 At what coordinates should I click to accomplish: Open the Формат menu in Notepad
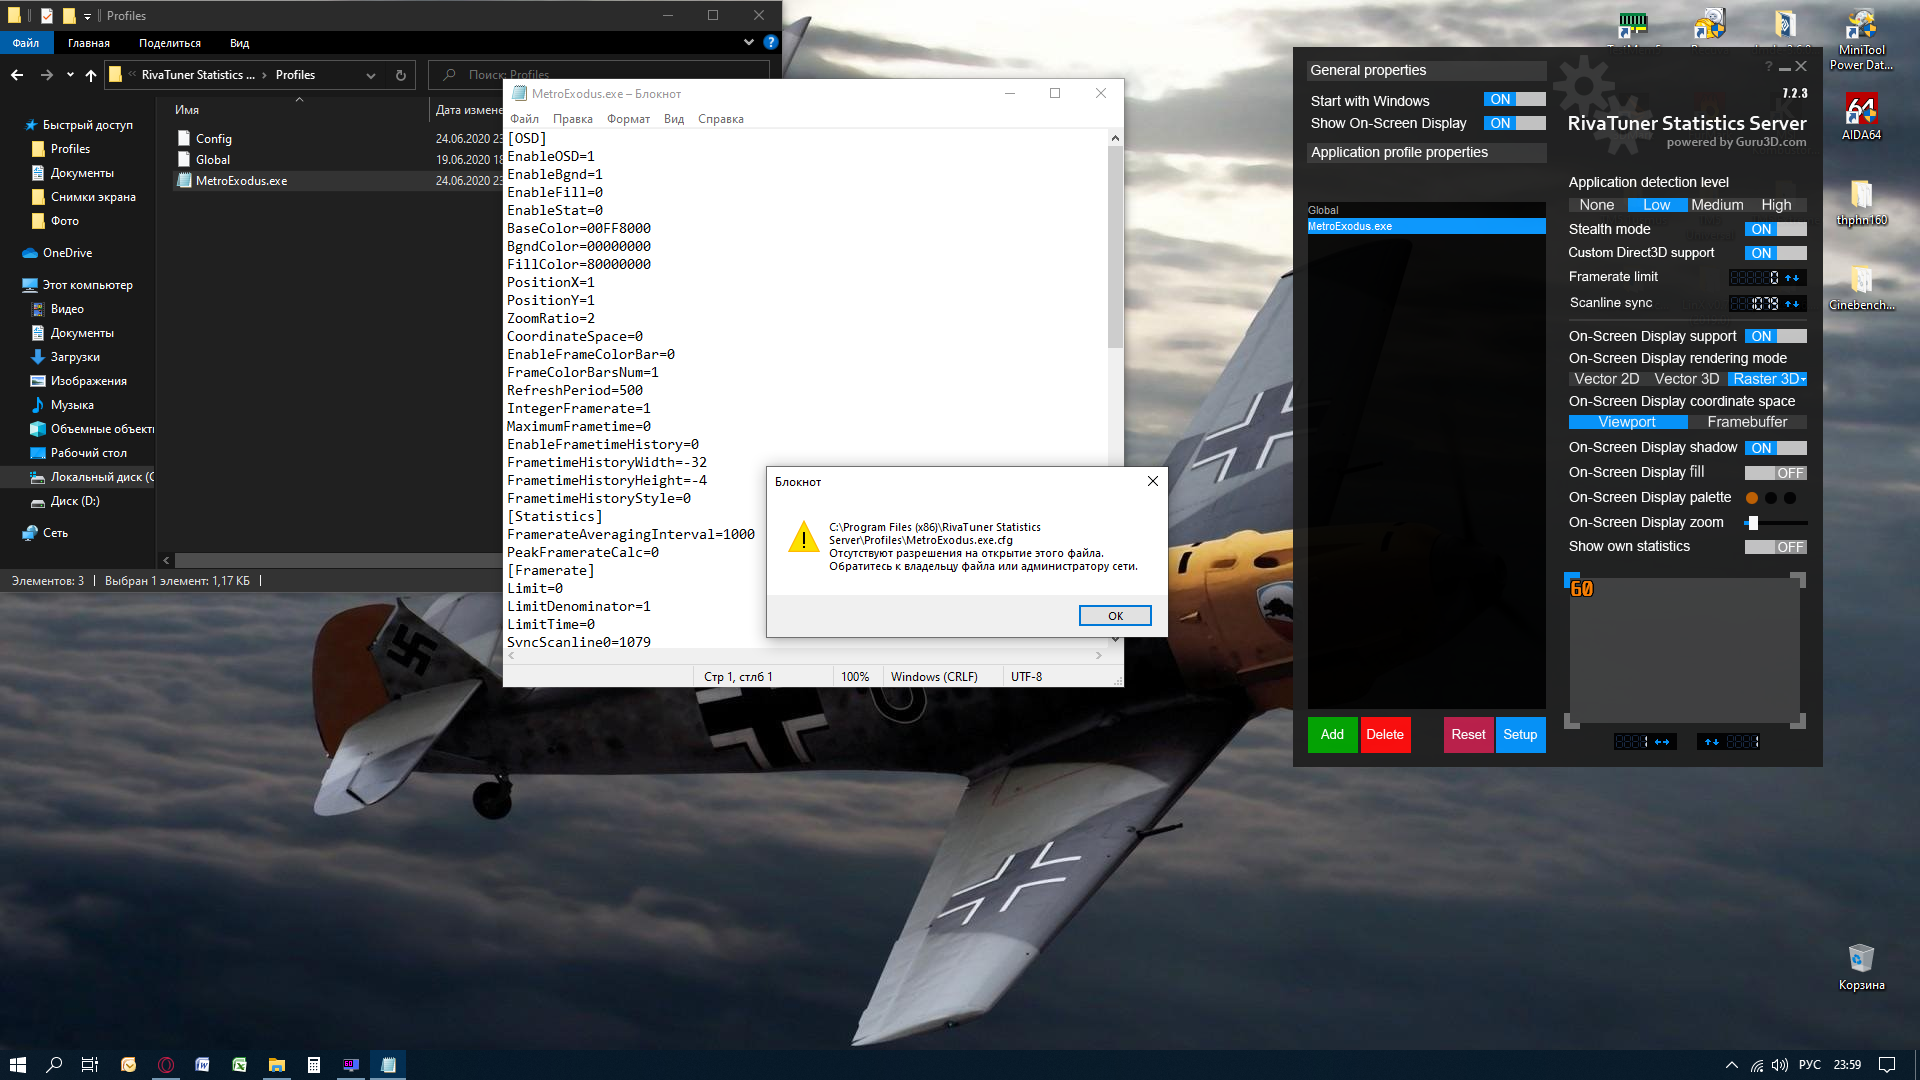tap(628, 119)
